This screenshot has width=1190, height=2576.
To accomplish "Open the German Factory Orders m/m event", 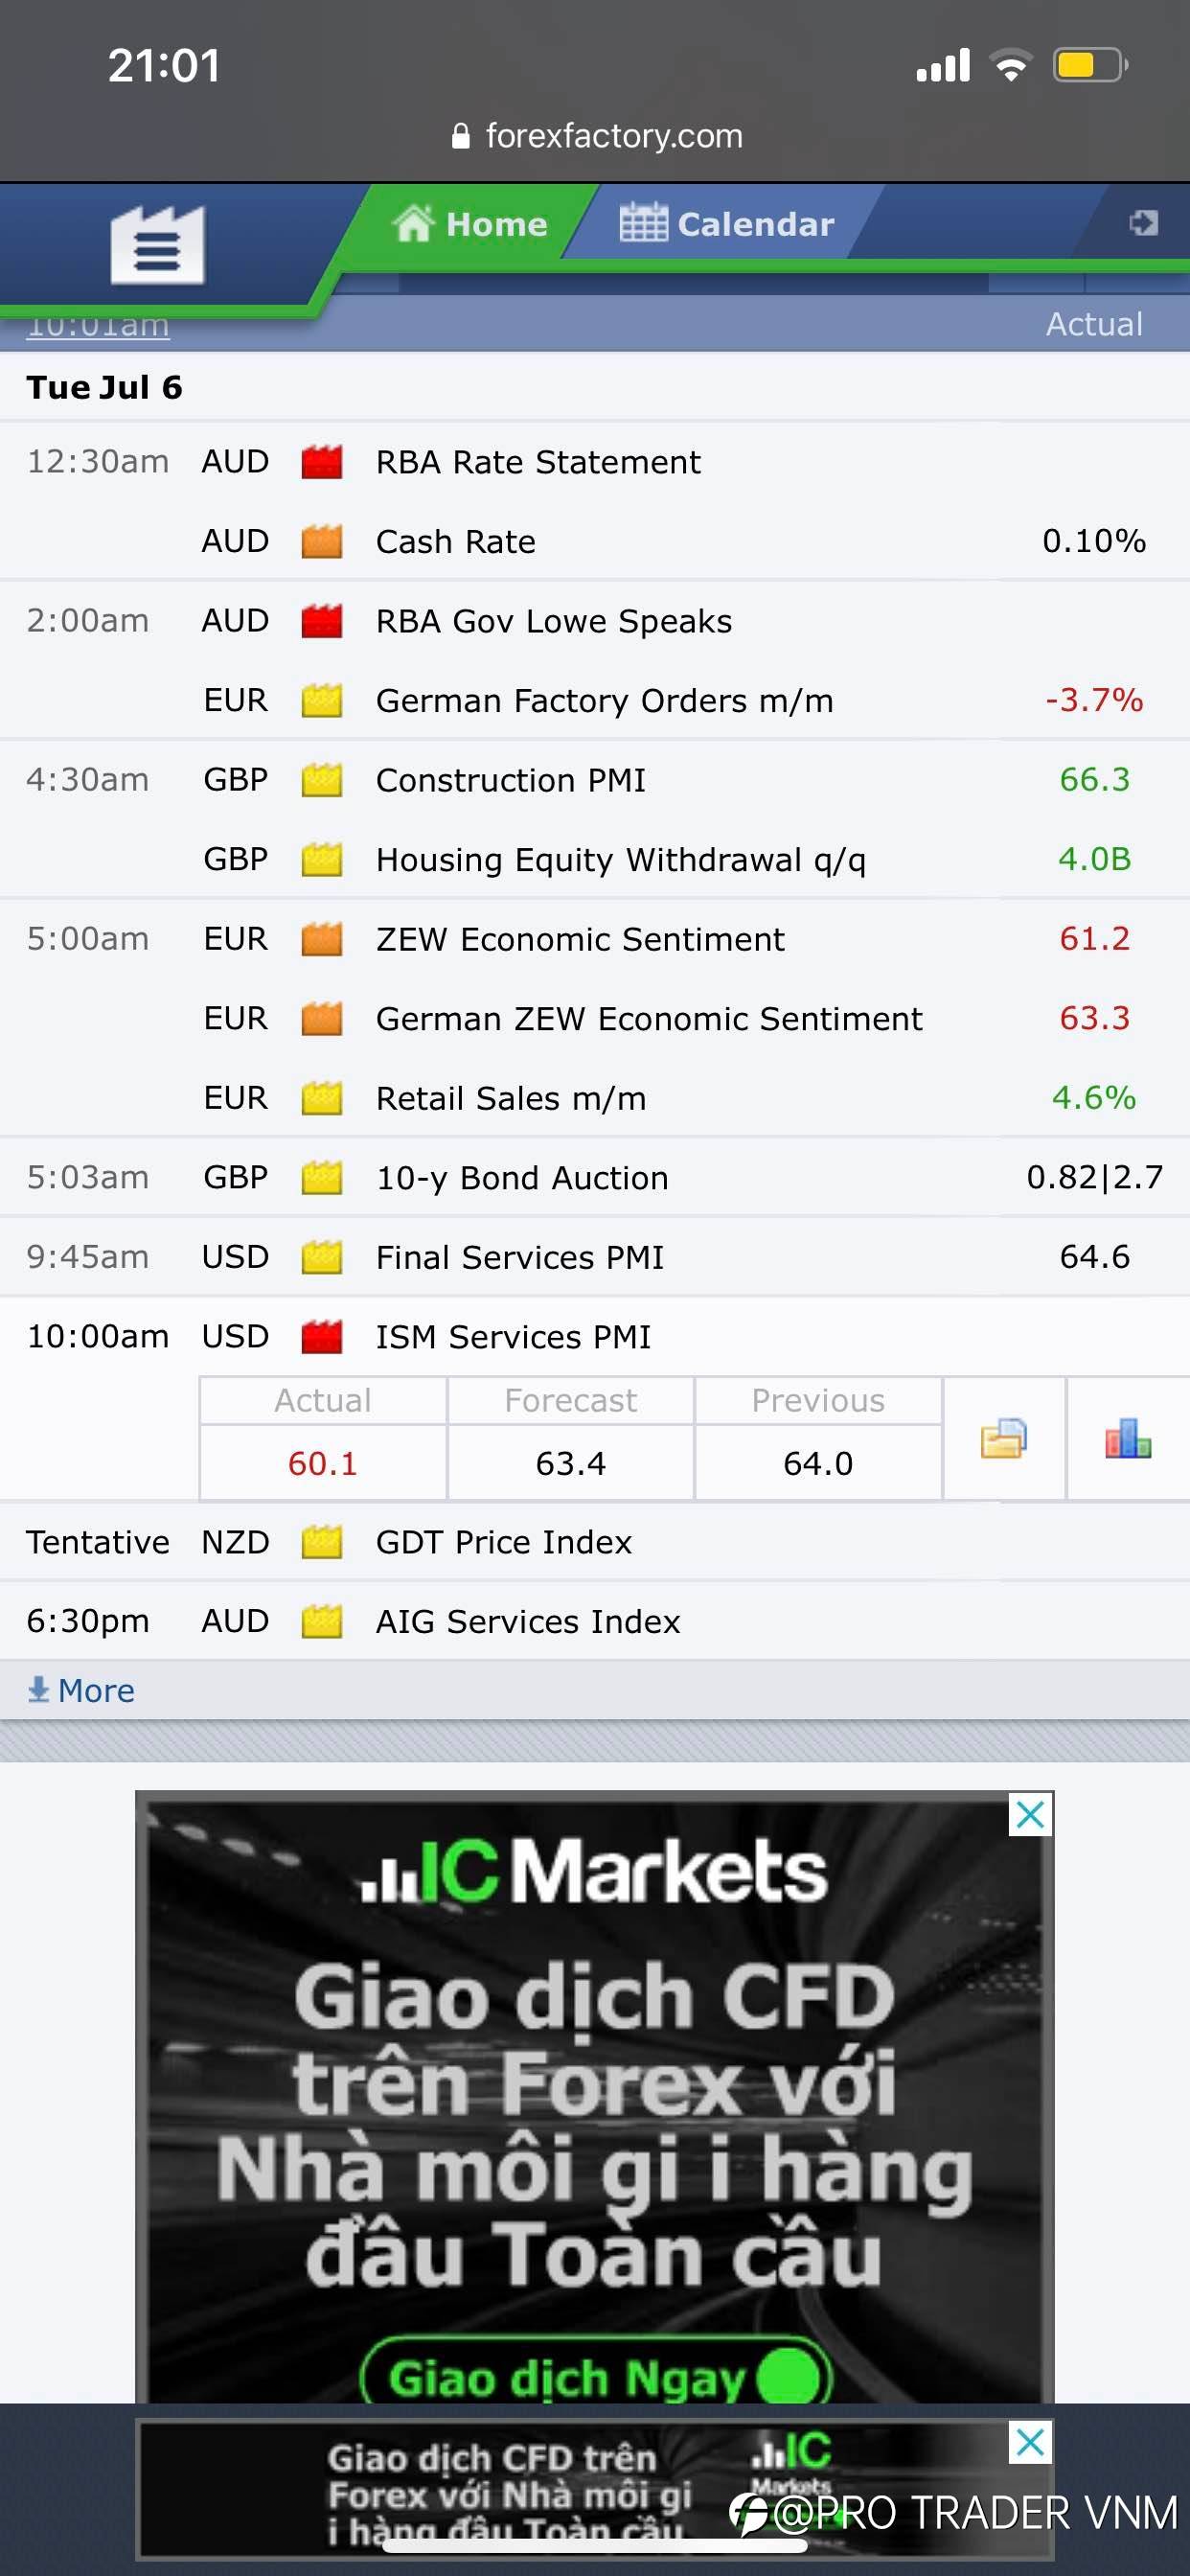I will 604,701.
